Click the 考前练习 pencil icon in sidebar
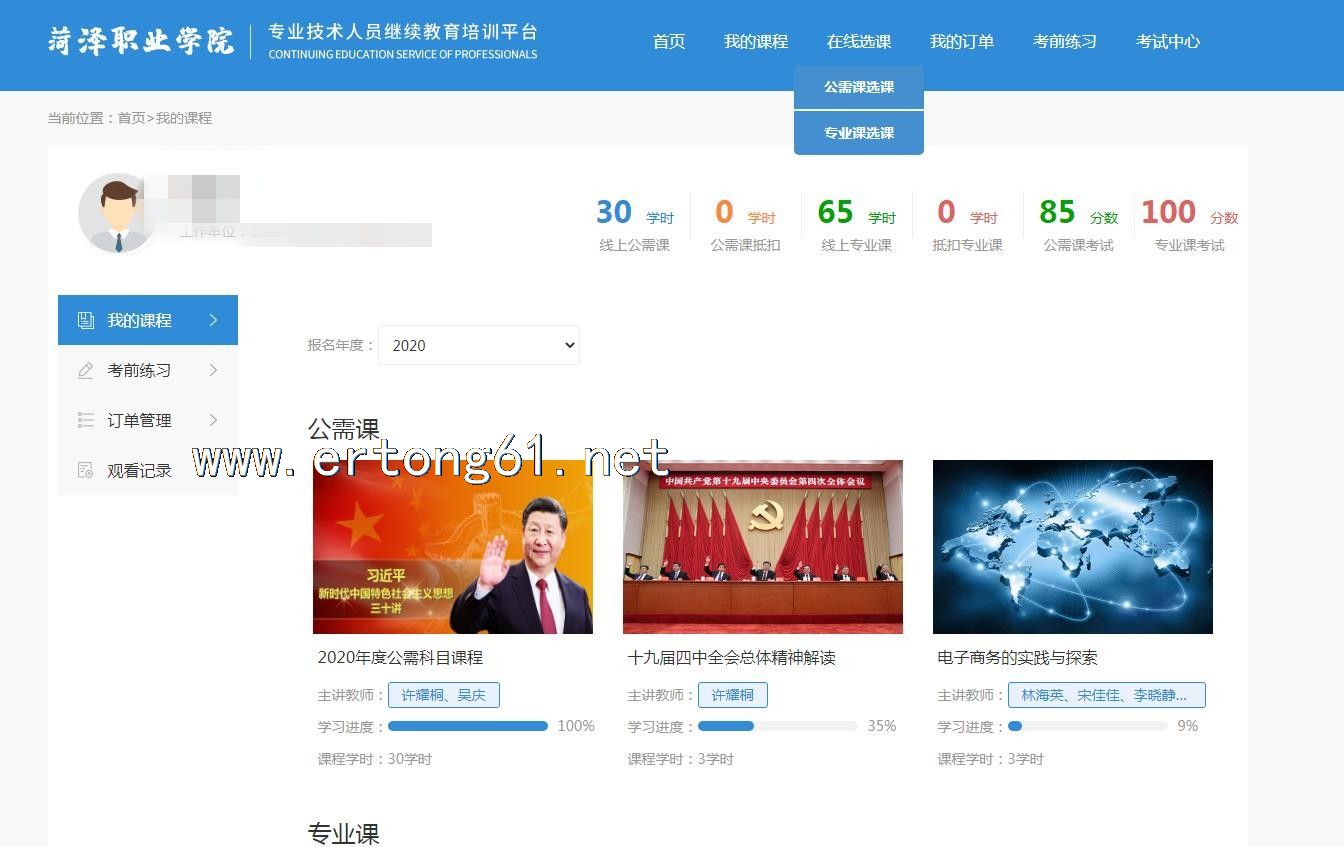The height and width of the screenshot is (847, 1344). 86,371
